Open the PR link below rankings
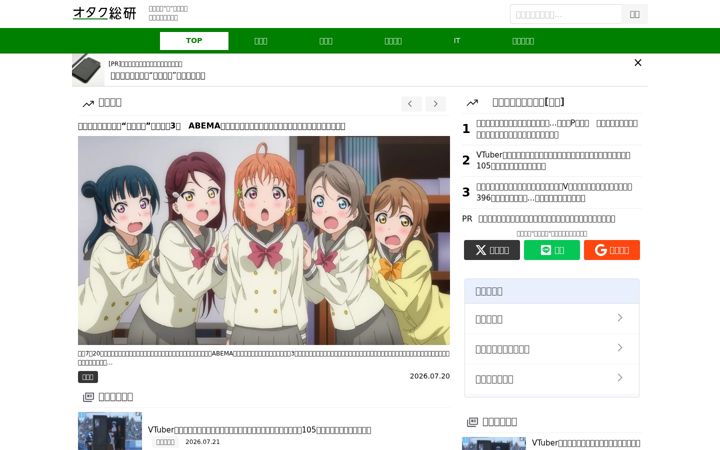The height and width of the screenshot is (450, 720). coord(546,219)
